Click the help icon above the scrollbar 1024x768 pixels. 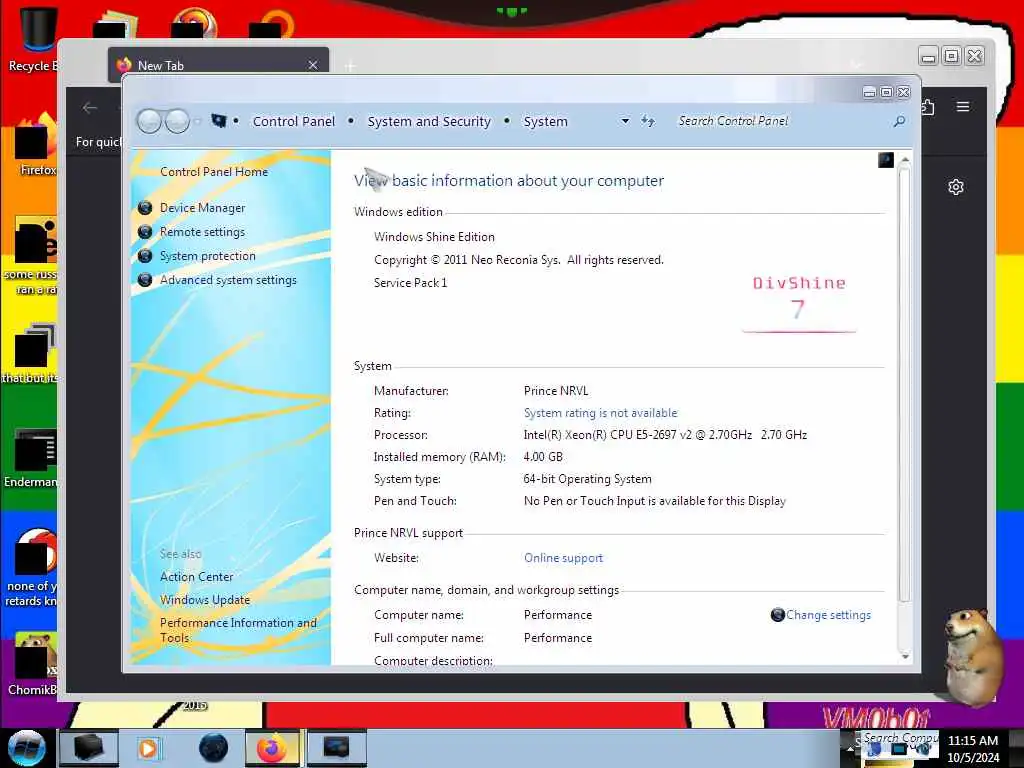[886, 160]
